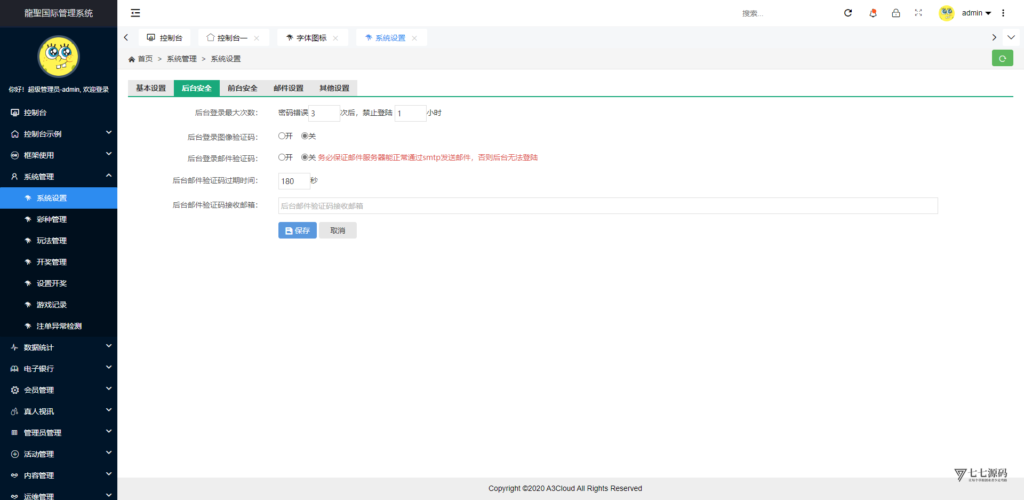The height and width of the screenshot is (500, 1024).
Task: Click the lock screen icon
Action: pos(896,13)
